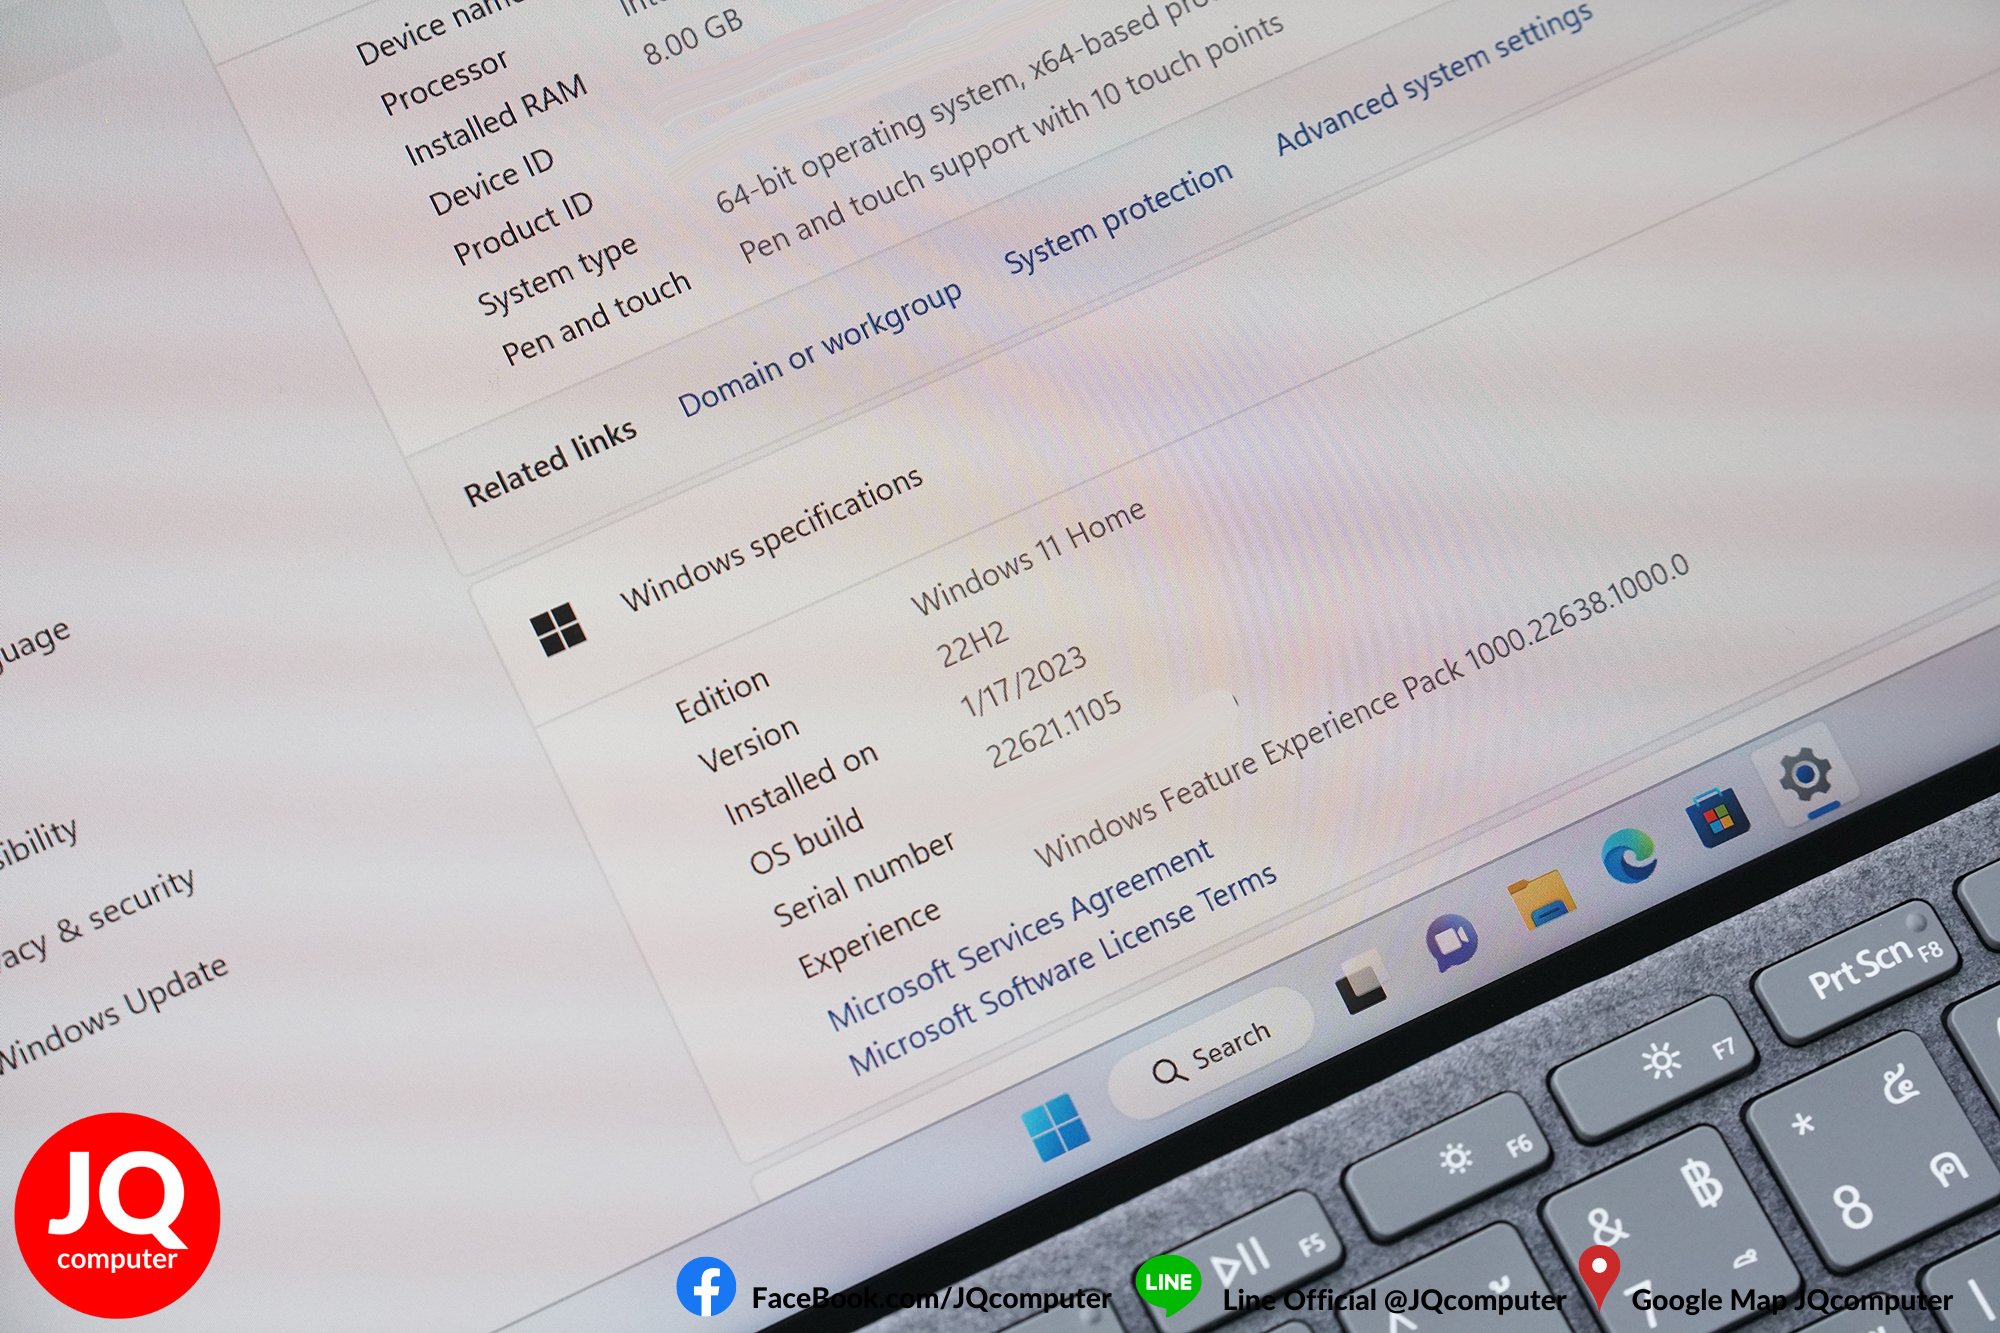Click the '22621.1105' OS build value
This screenshot has width=2000, height=1333.
tap(1054, 729)
